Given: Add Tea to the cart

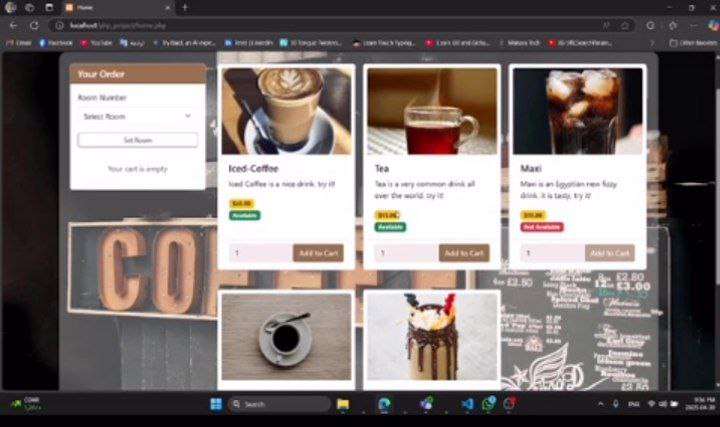Looking at the screenshot, I should pyautogui.click(x=463, y=253).
